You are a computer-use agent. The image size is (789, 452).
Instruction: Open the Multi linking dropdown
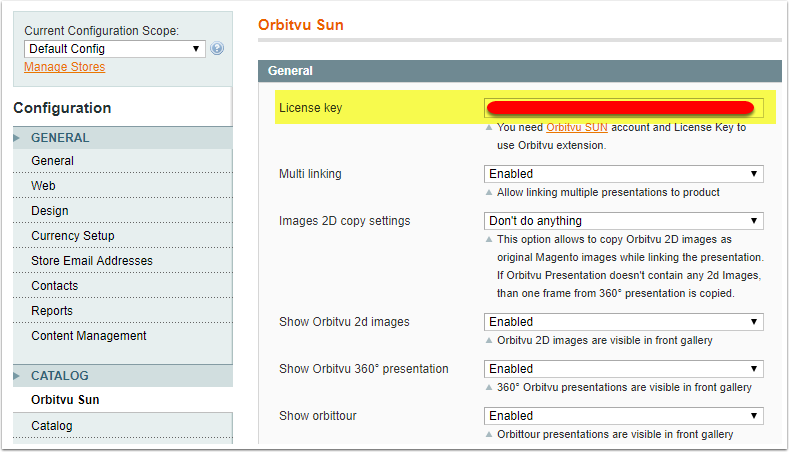tap(623, 174)
